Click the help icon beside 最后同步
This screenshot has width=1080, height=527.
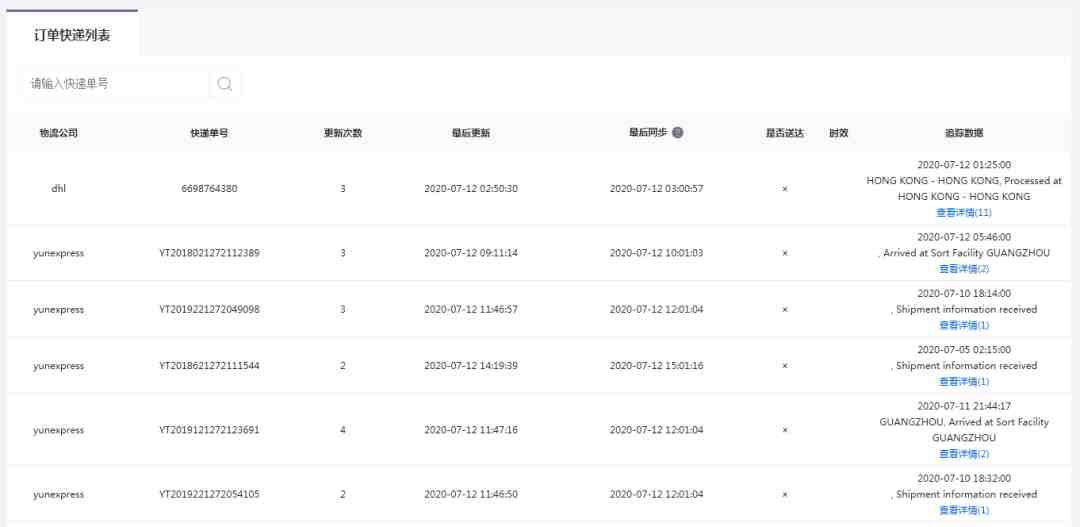678,133
